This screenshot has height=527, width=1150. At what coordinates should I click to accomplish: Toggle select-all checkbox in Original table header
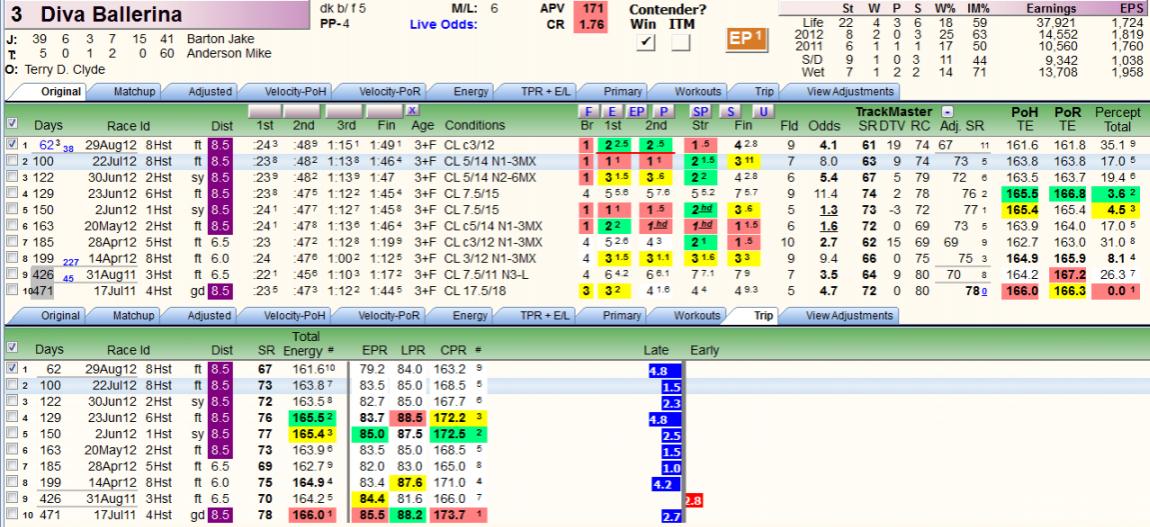(12, 123)
